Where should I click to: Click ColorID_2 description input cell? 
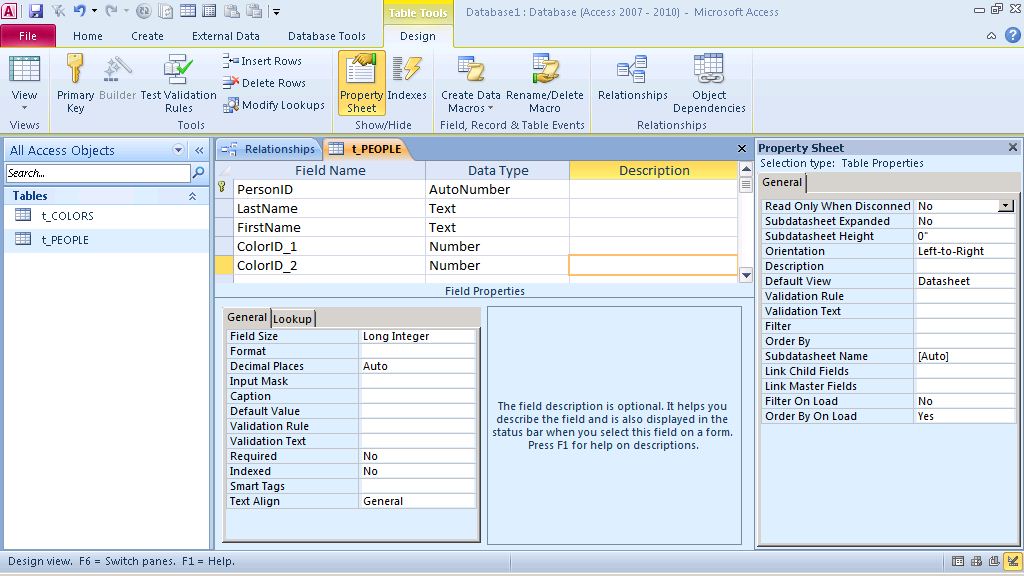[x=653, y=265]
